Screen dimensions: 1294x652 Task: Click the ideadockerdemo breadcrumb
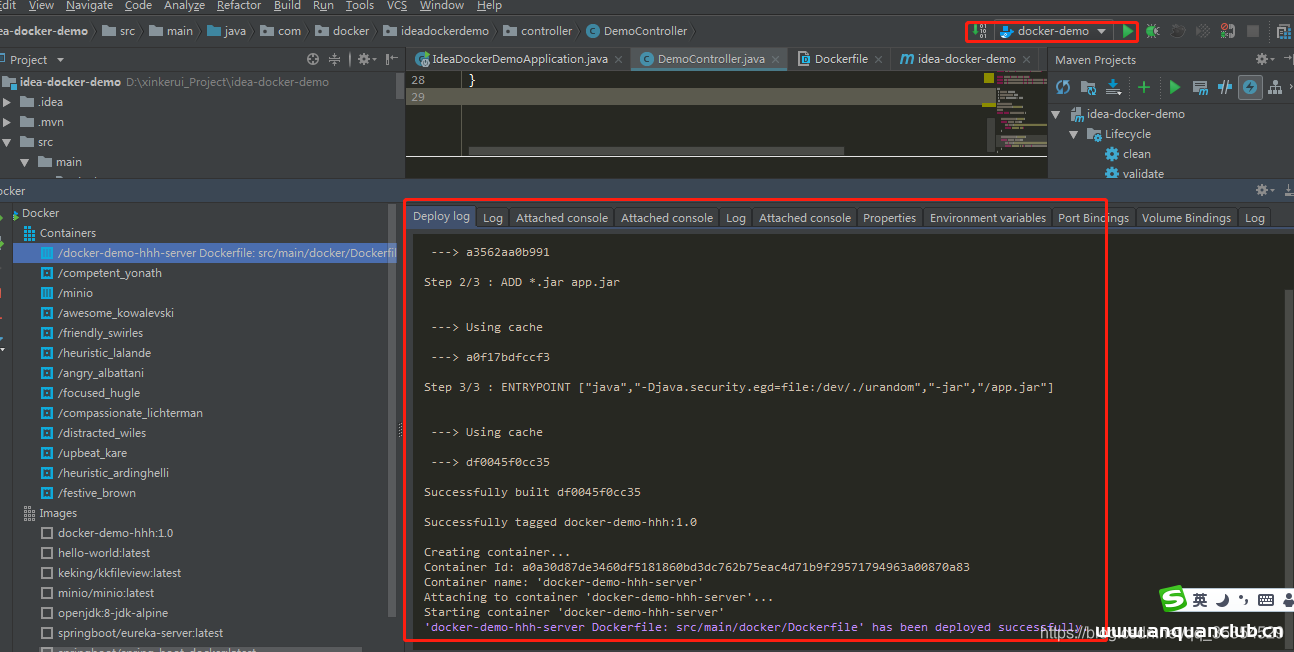point(437,31)
